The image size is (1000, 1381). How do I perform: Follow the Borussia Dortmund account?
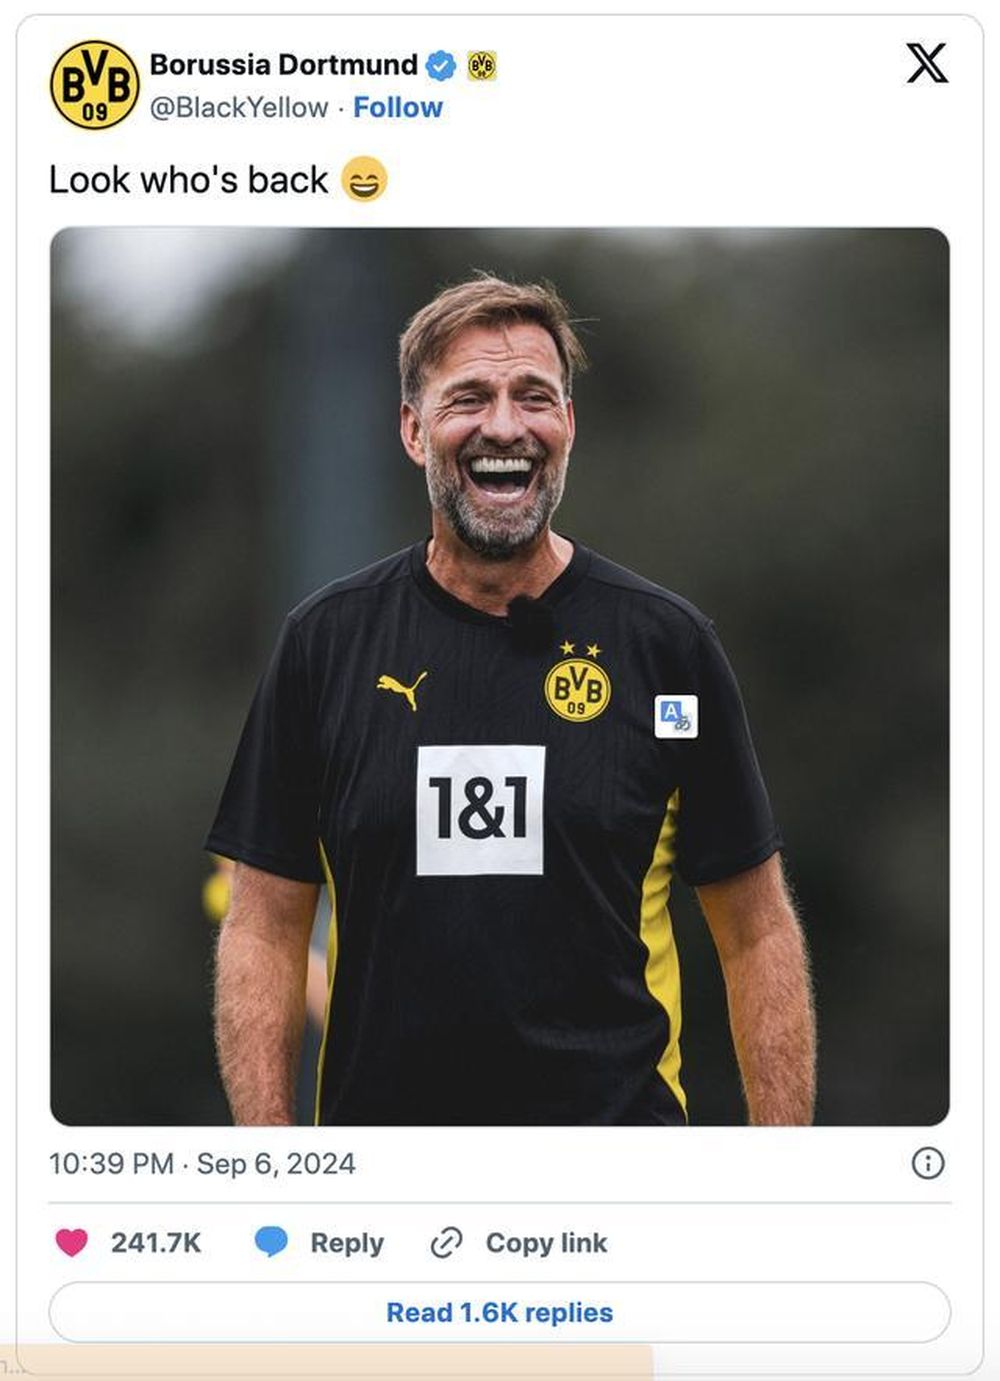397,106
